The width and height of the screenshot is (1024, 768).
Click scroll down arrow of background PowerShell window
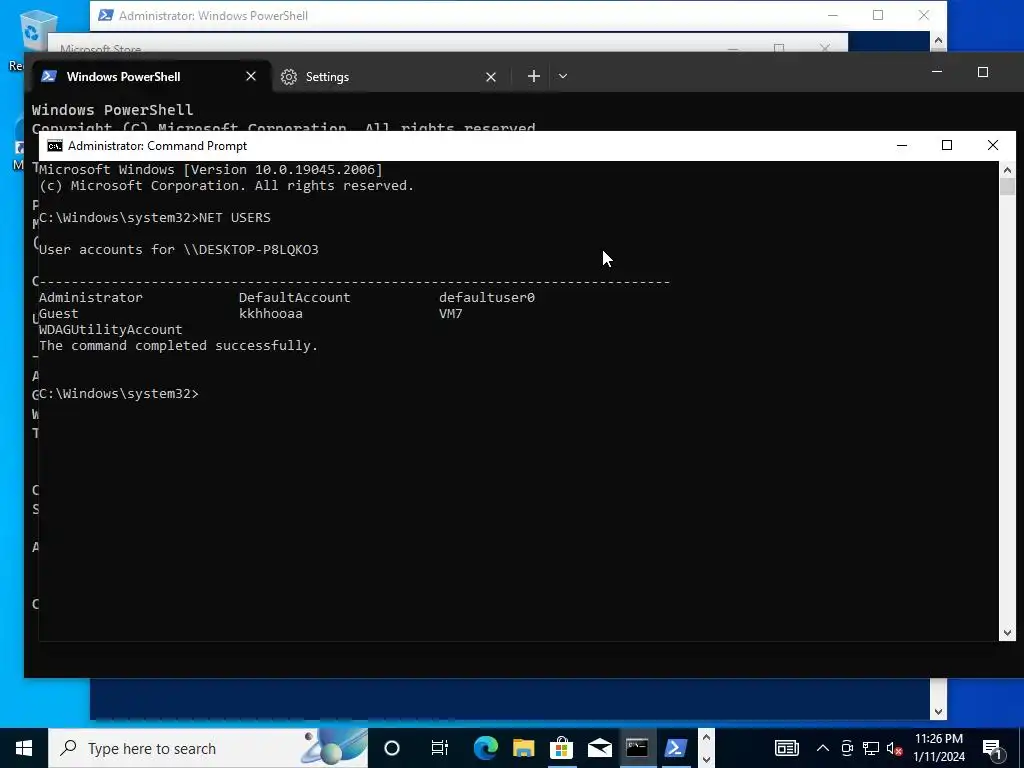(938, 712)
